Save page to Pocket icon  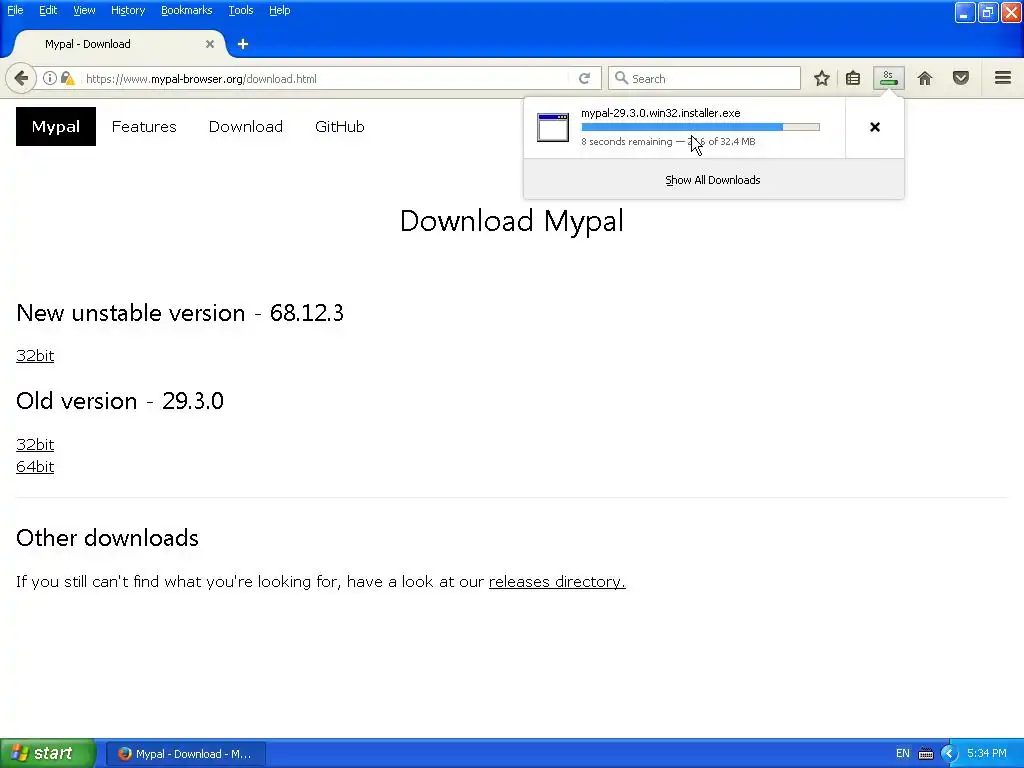click(x=961, y=78)
